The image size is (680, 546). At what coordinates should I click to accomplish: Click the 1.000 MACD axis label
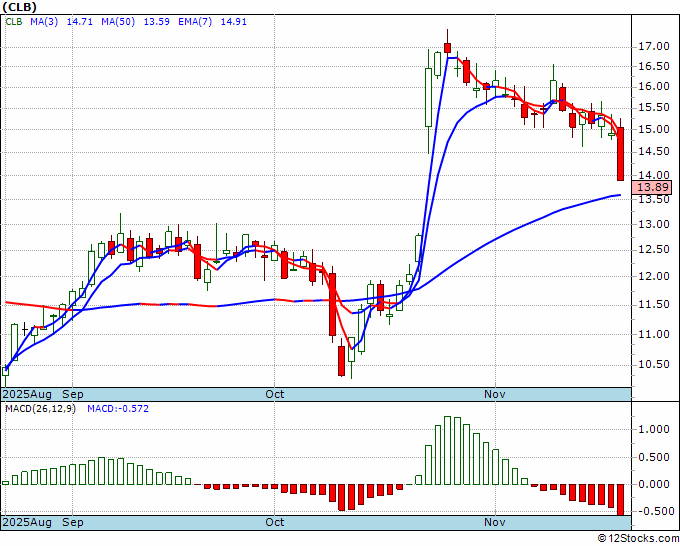[656, 429]
